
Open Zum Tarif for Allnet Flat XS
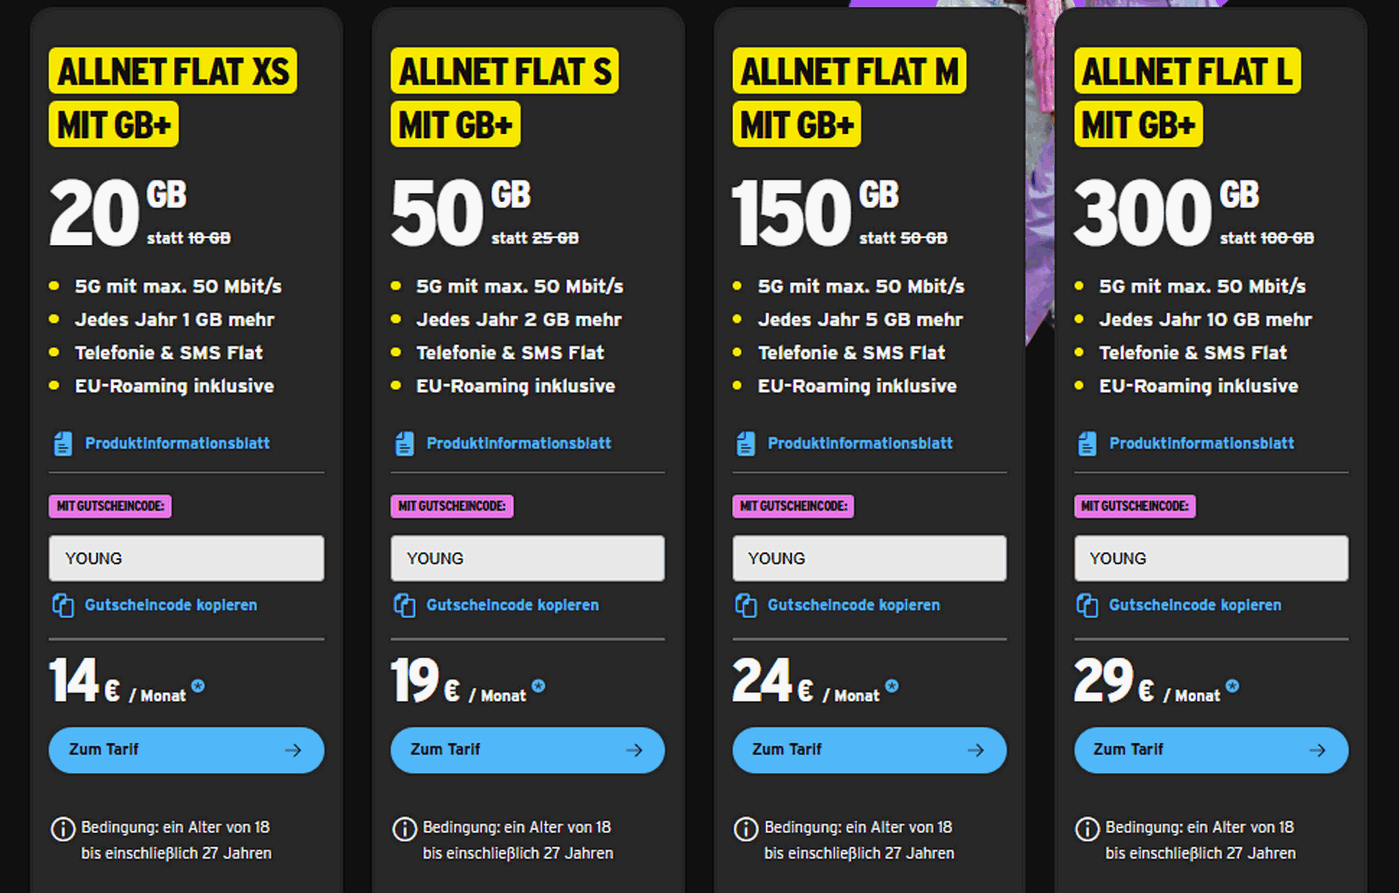pos(186,750)
